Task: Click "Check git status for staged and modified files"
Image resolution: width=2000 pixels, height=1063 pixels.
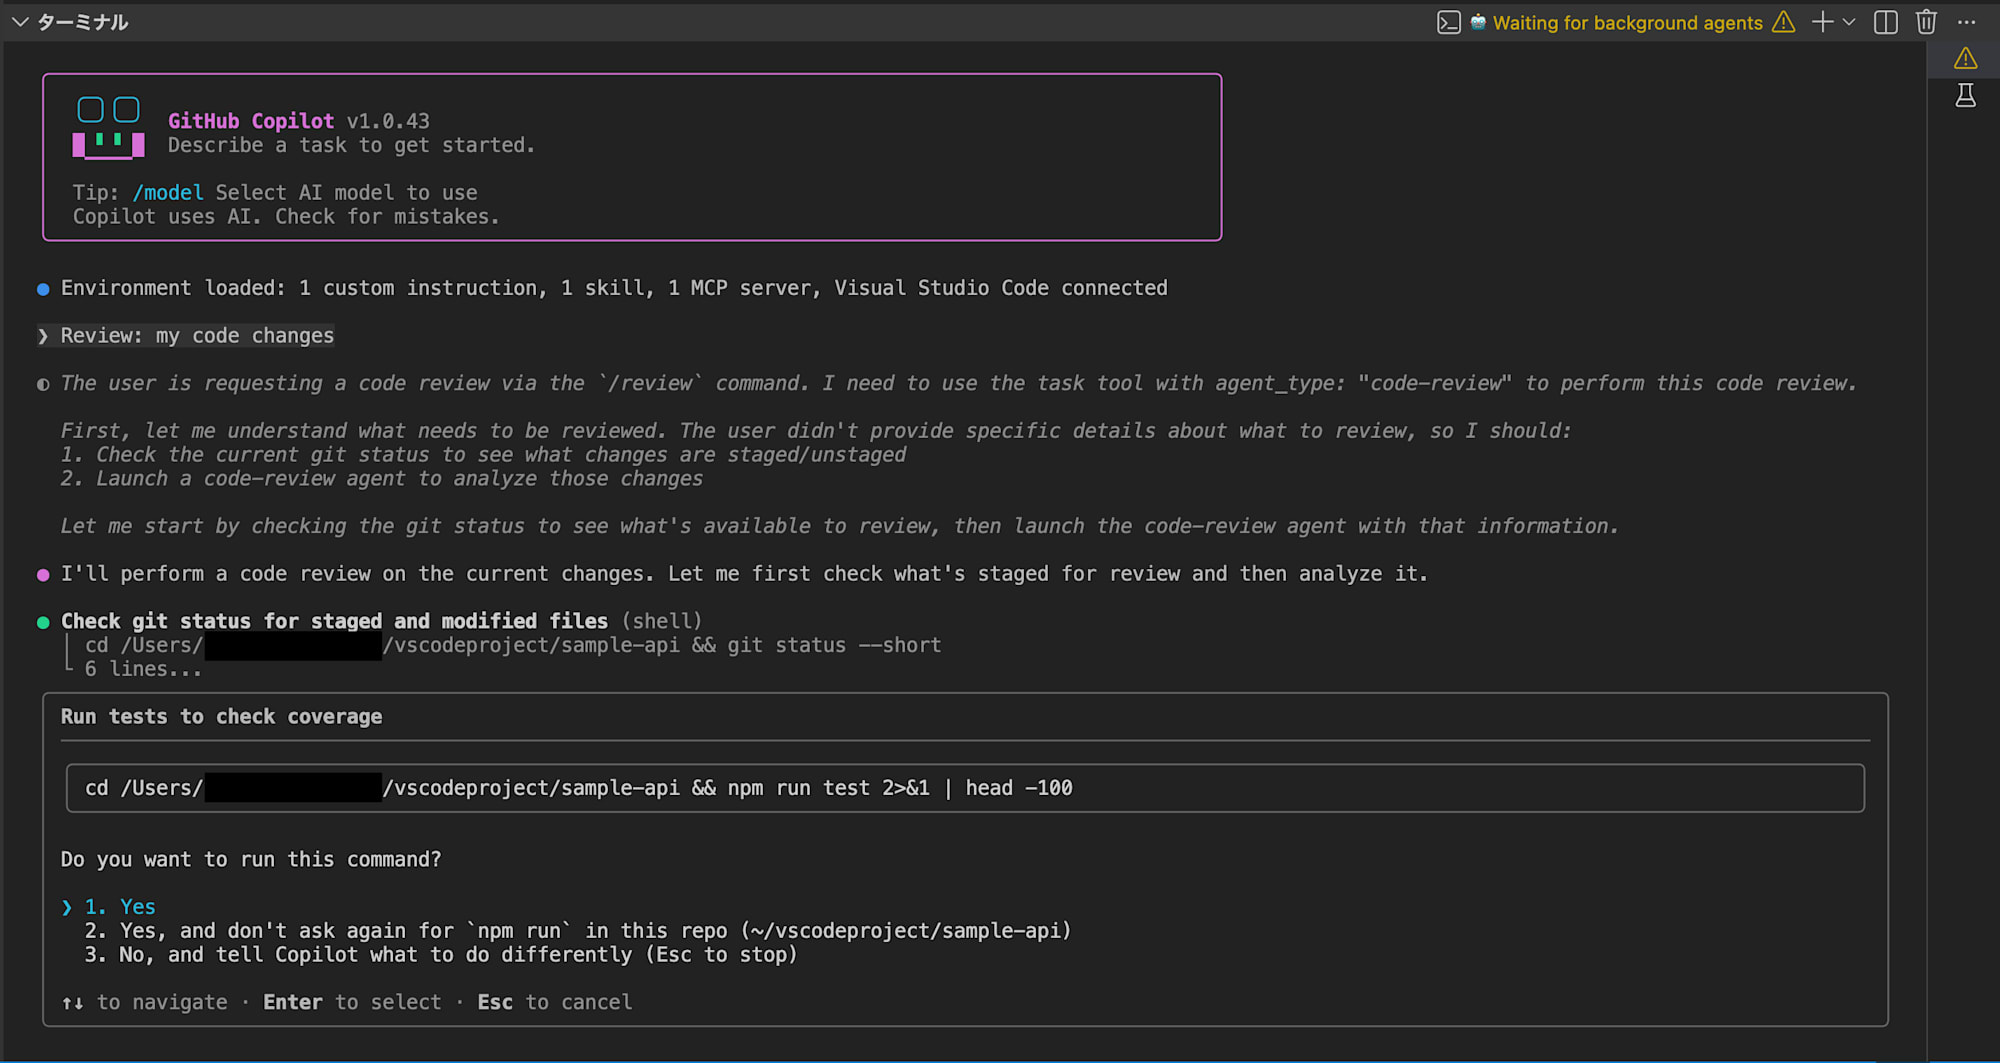Action: 334,621
